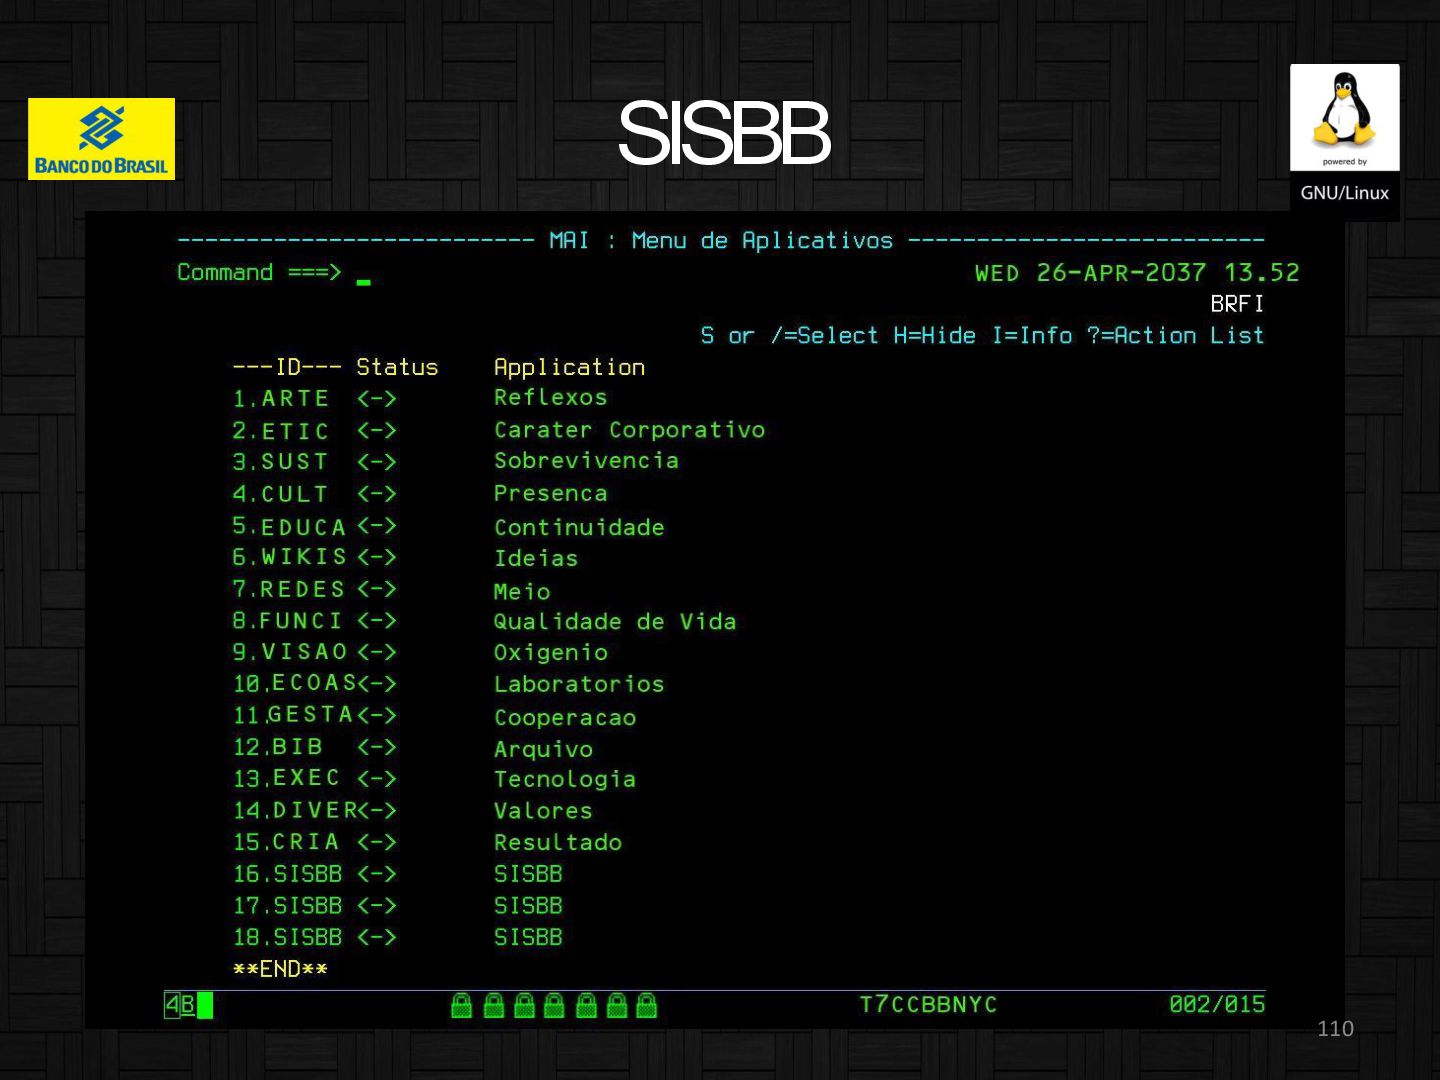The image size is (1440, 1080).
Task: Choose entry 16.SISBB from the list
Action: pyautogui.click(x=288, y=874)
